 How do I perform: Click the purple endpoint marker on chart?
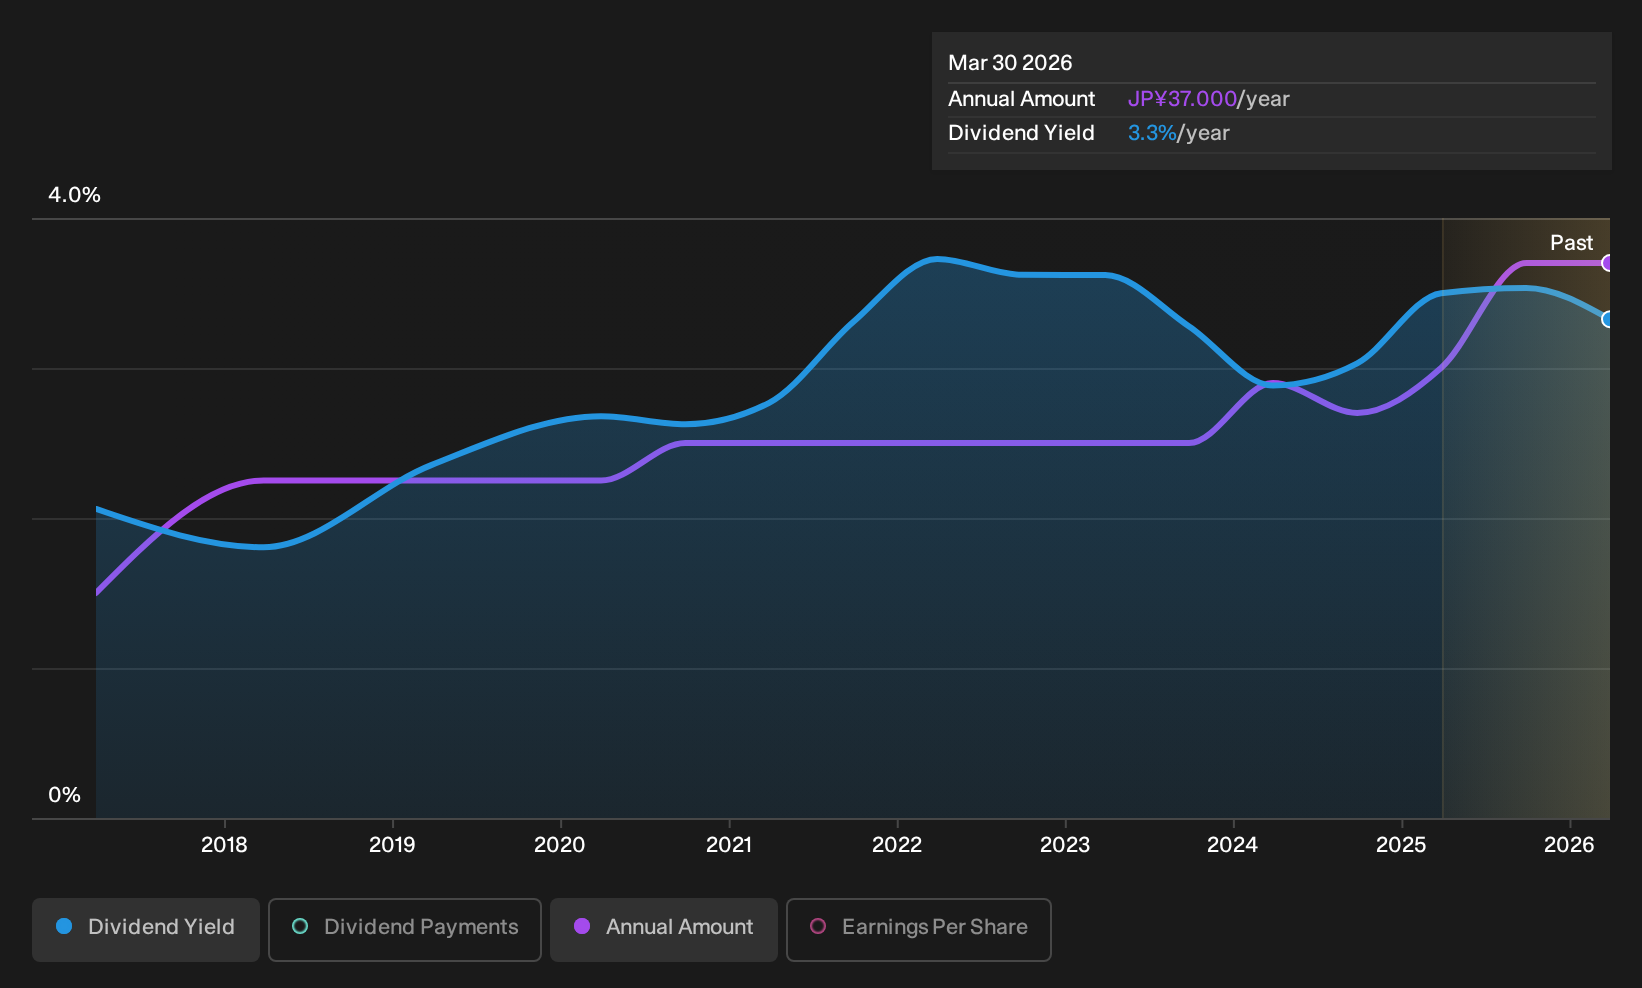1607,263
